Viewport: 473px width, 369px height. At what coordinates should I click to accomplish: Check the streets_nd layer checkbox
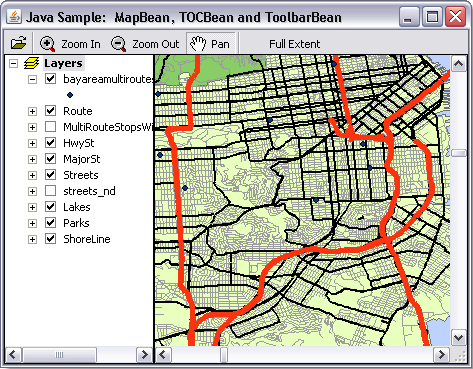[50, 191]
